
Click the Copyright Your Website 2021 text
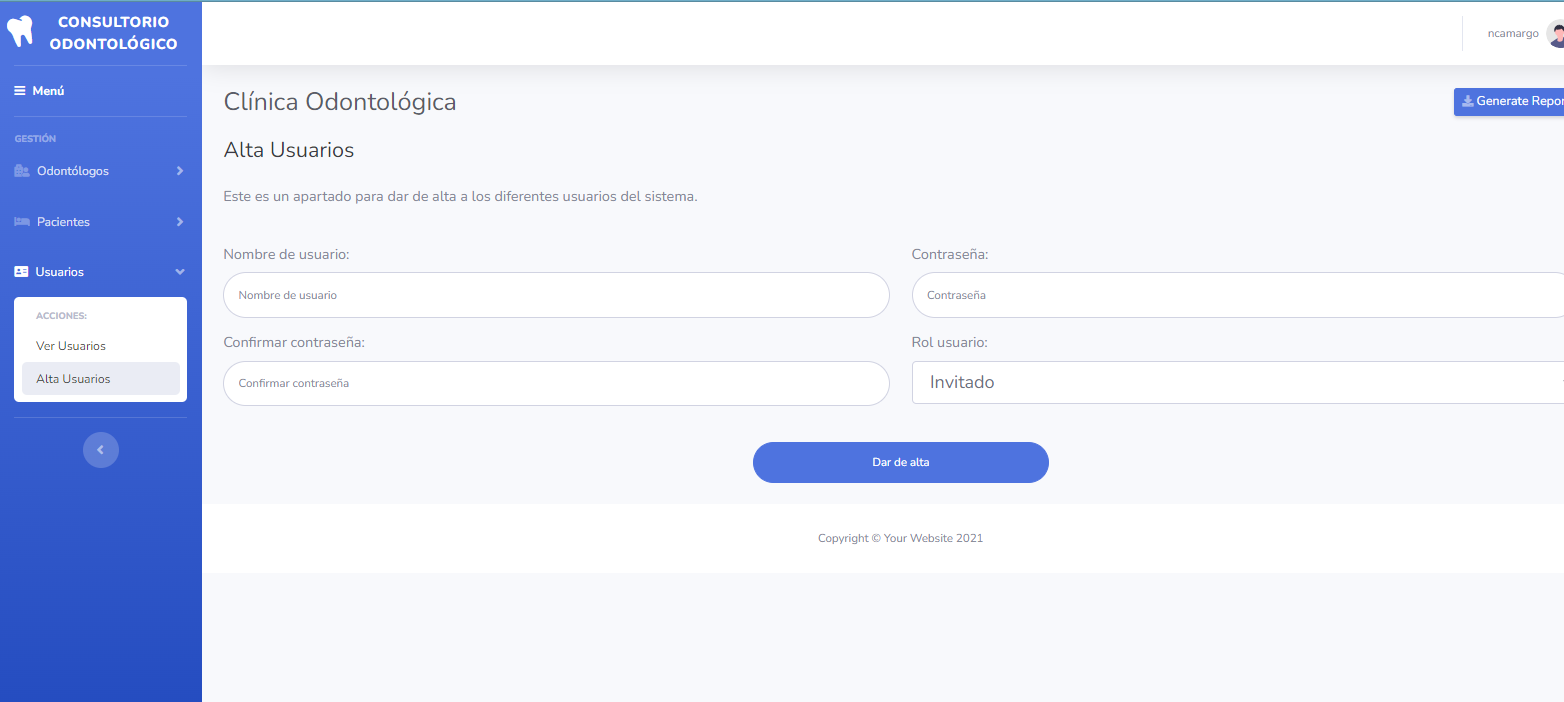[901, 538]
